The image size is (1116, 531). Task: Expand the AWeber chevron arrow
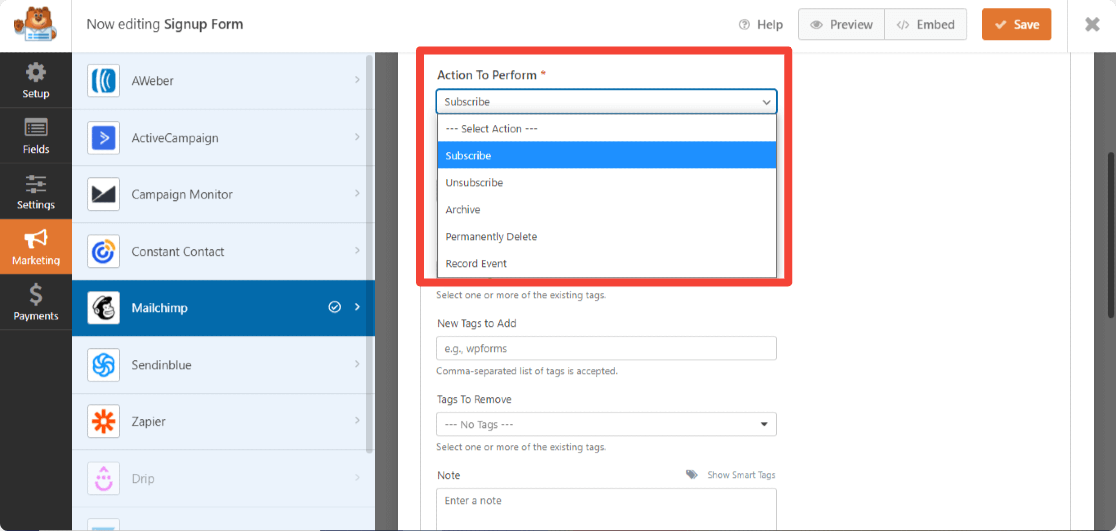[x=357, y=80]
